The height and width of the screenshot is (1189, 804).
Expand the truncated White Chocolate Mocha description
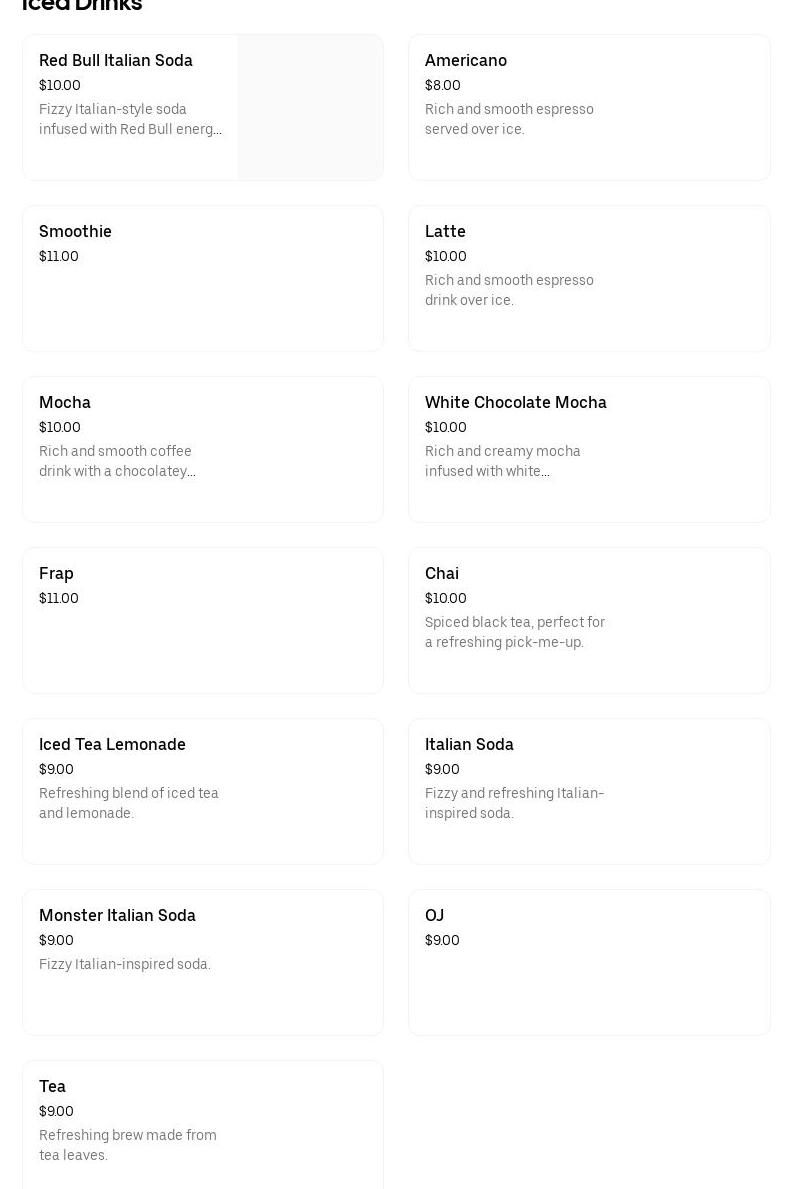point(503,461)
